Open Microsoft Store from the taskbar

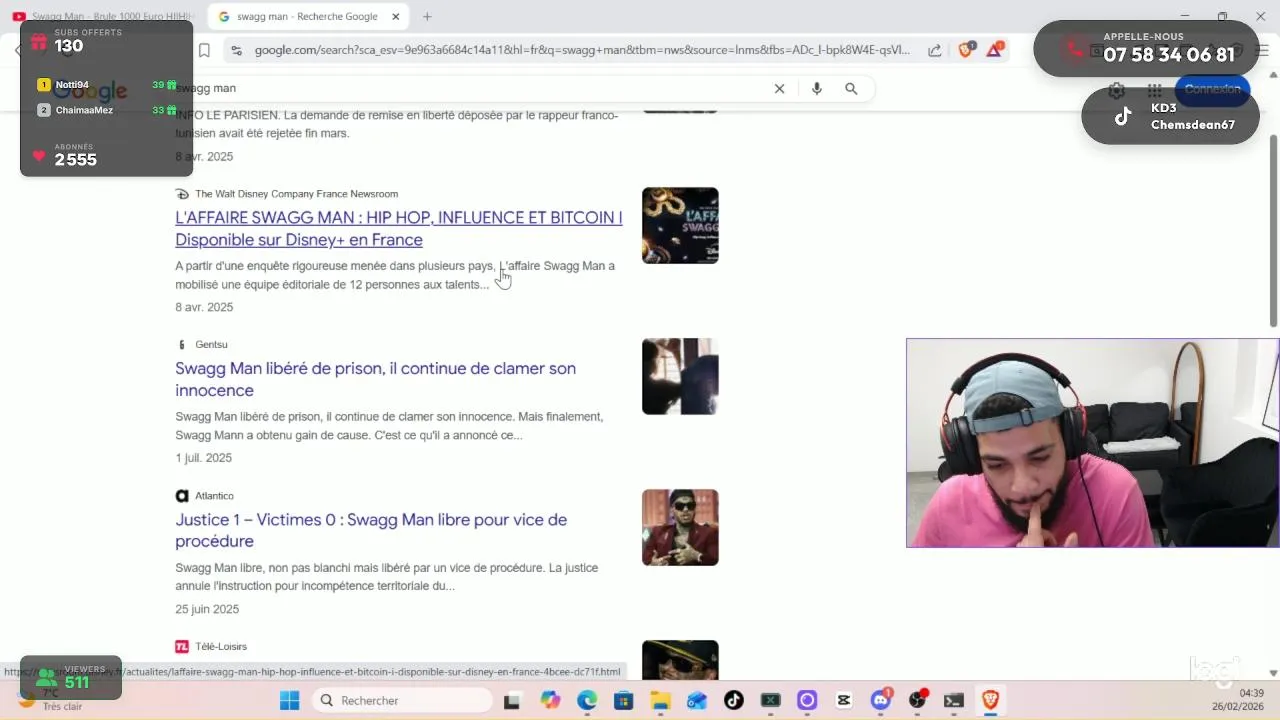pos(623,700)
